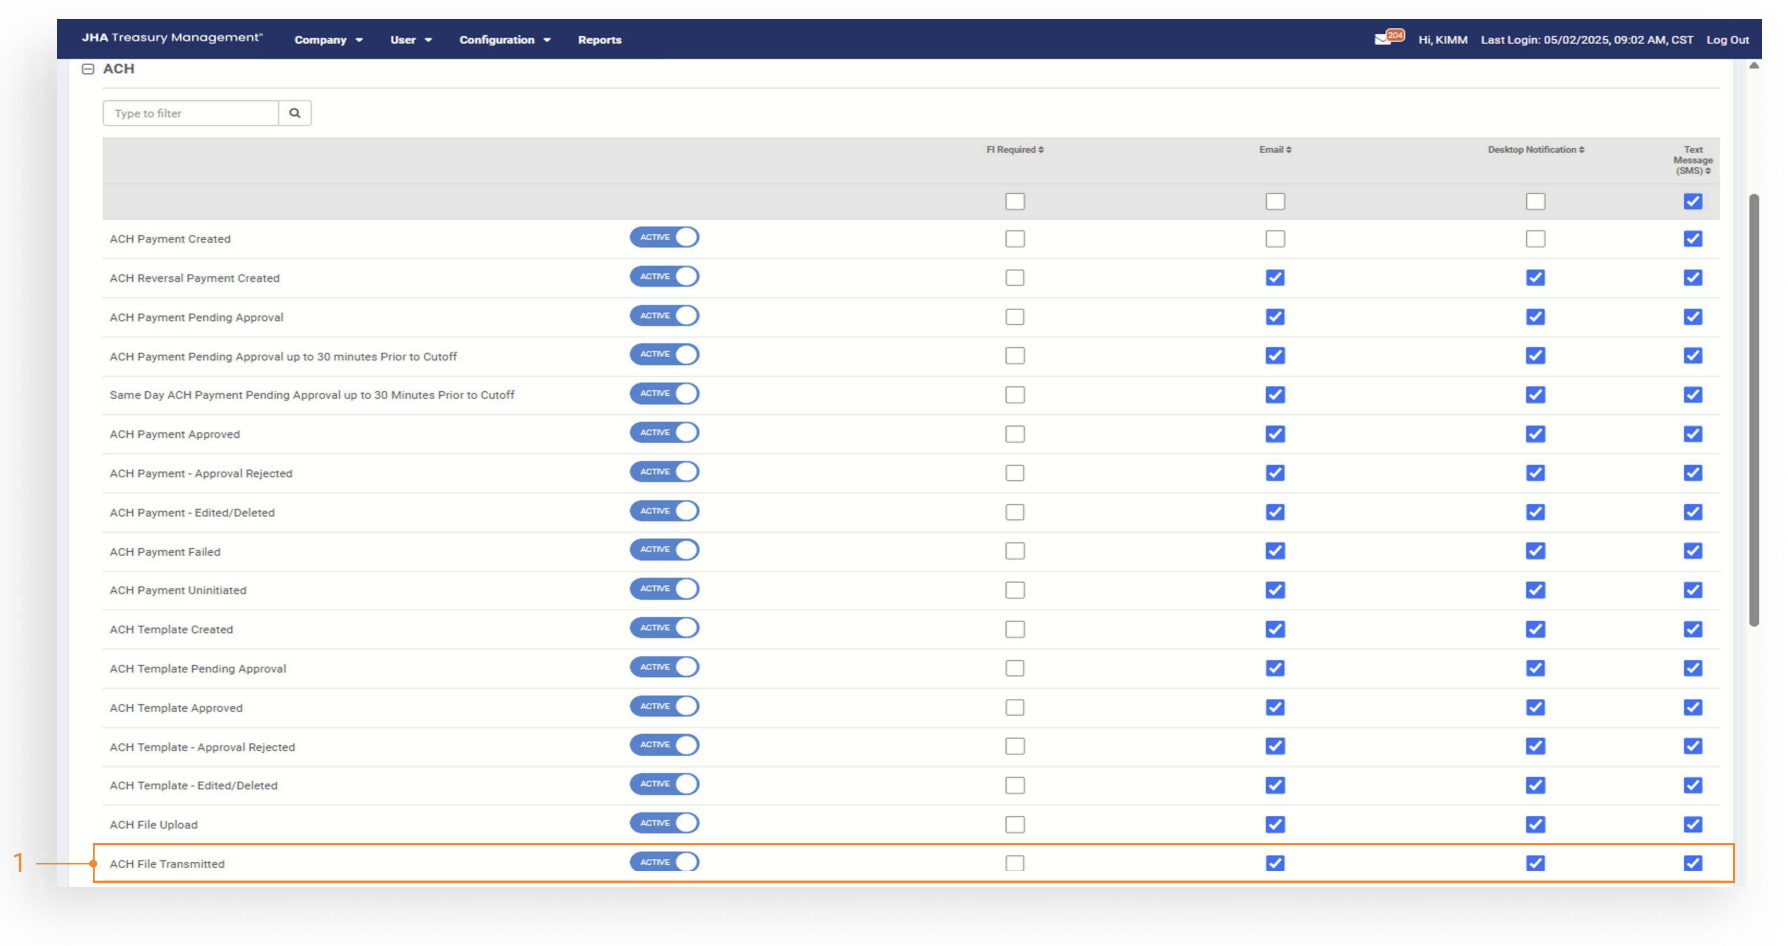1788x946 pixels.
Task: Sort by Desktop Notification column
Action: point(1535,150)
